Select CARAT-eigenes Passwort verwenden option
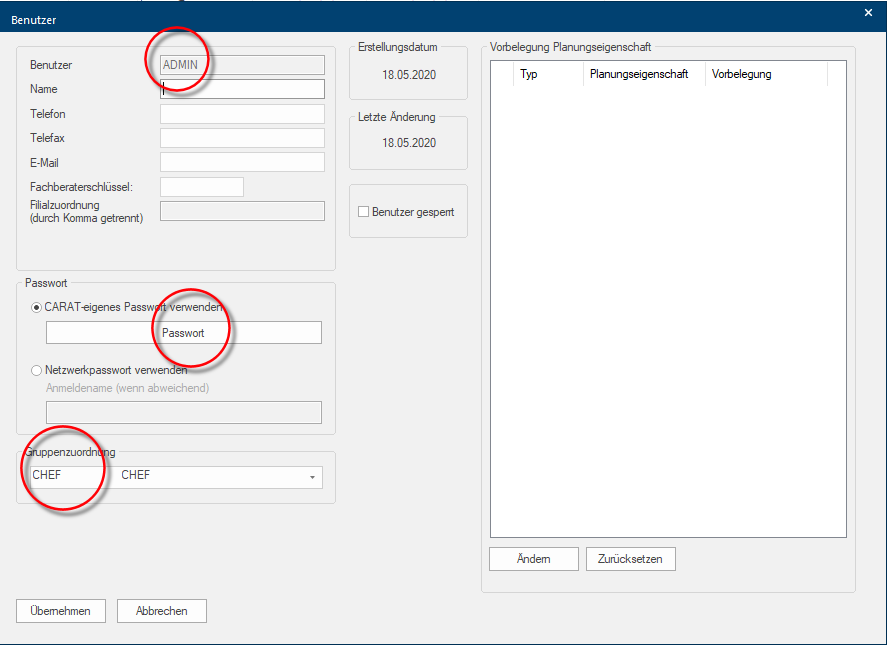The height and width of the screenshot is (646, 887). (37, 307)
